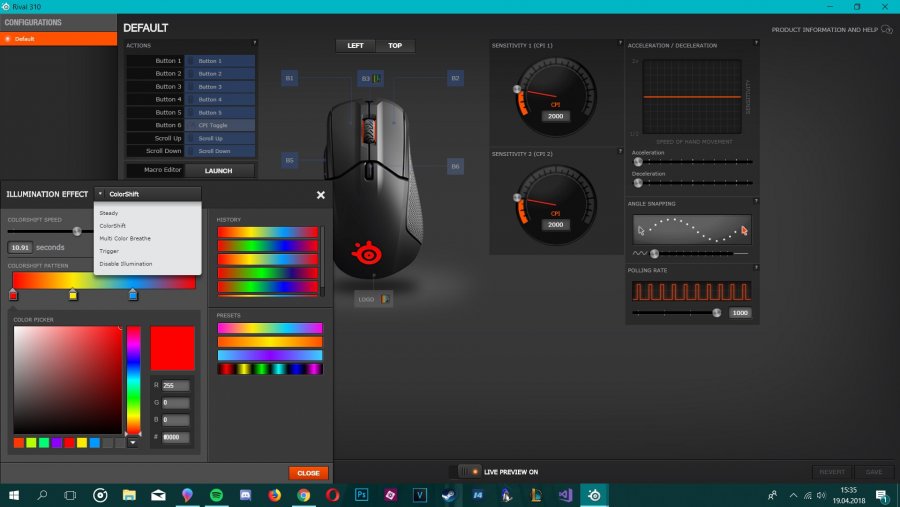Apply the first rainbow preset gradient
900x507 pixels.
(x=270, y=328)
